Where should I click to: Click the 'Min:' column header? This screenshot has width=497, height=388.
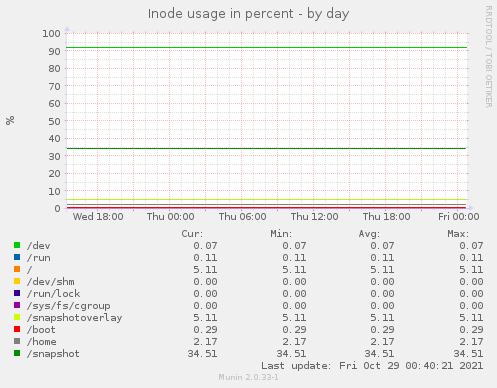pos(281,234)
